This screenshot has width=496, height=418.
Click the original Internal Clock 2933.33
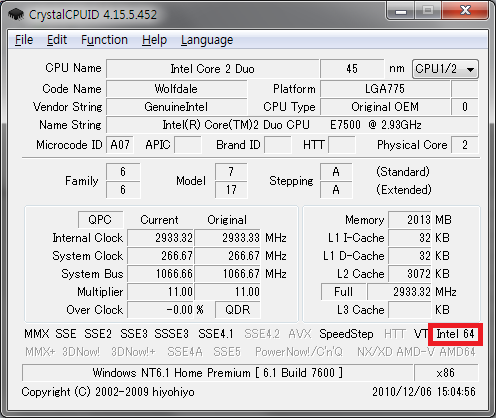[228, 238]
